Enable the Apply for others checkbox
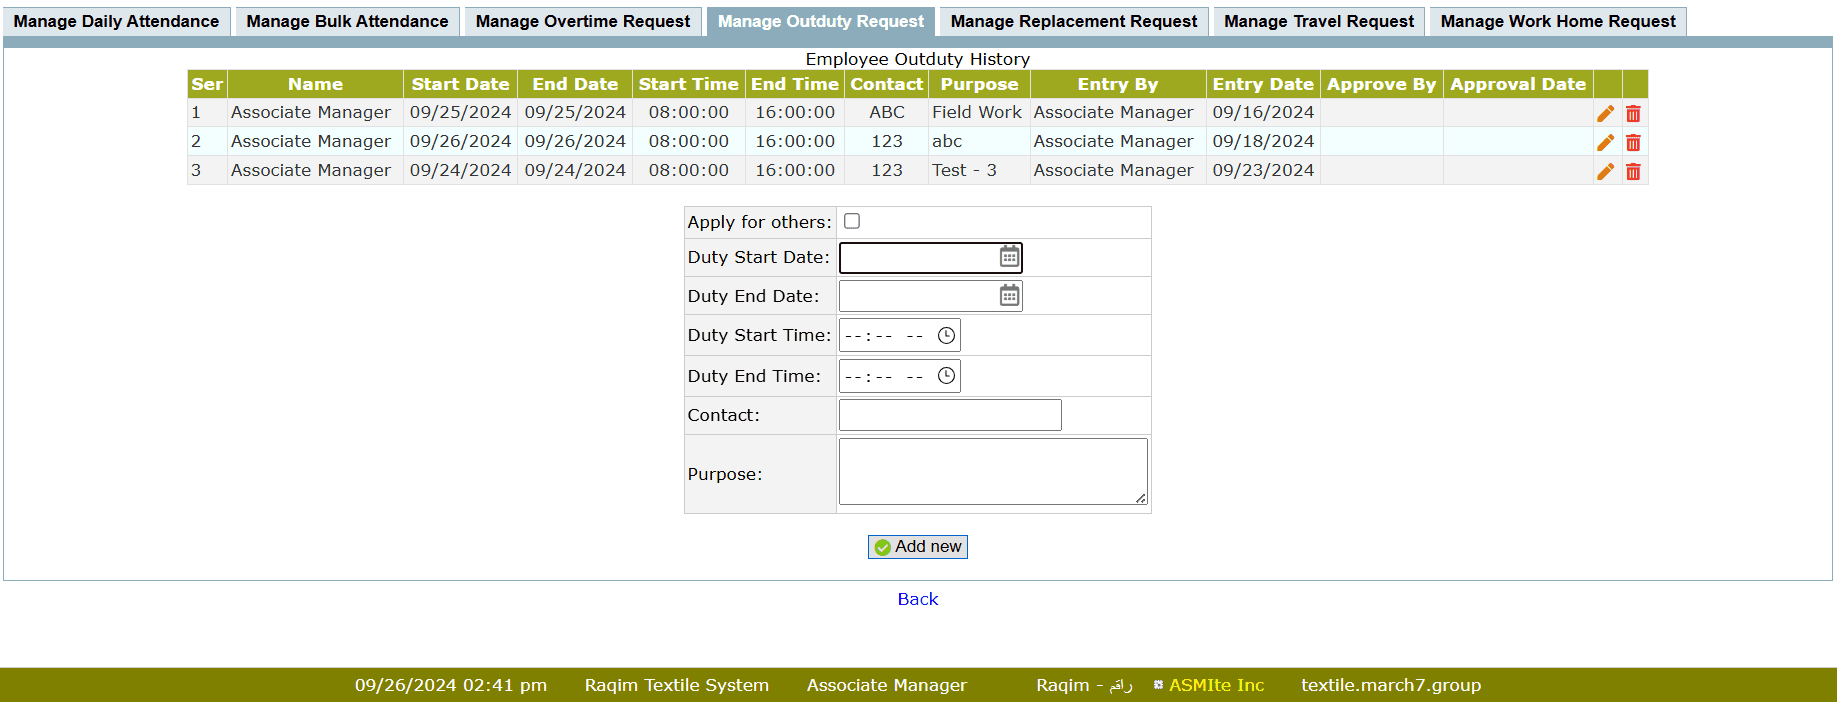This screenshot has height=702, width=1837. 852,221
